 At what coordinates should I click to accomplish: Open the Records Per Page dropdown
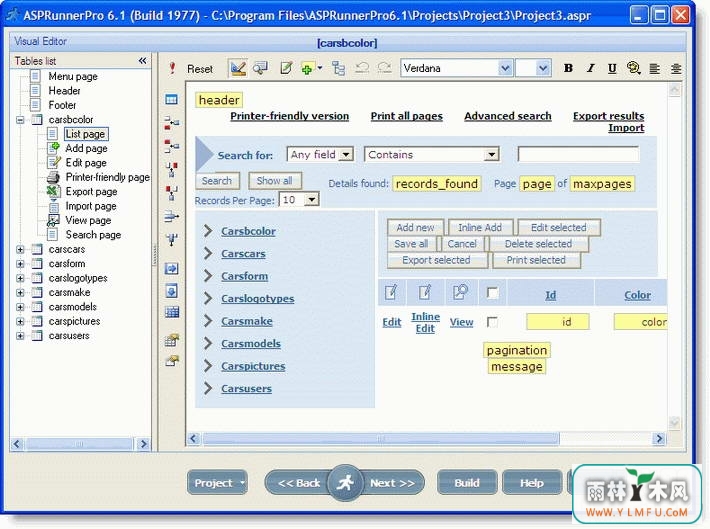click(312, 200)
